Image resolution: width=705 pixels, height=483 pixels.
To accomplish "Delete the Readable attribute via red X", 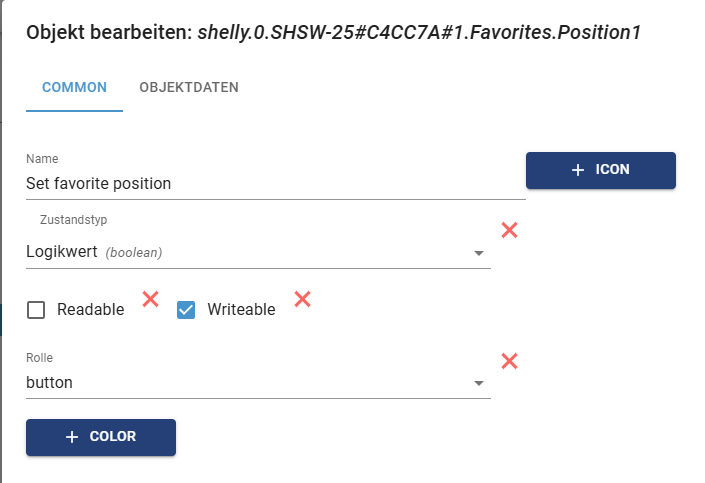I will click(x=151, y=298).
